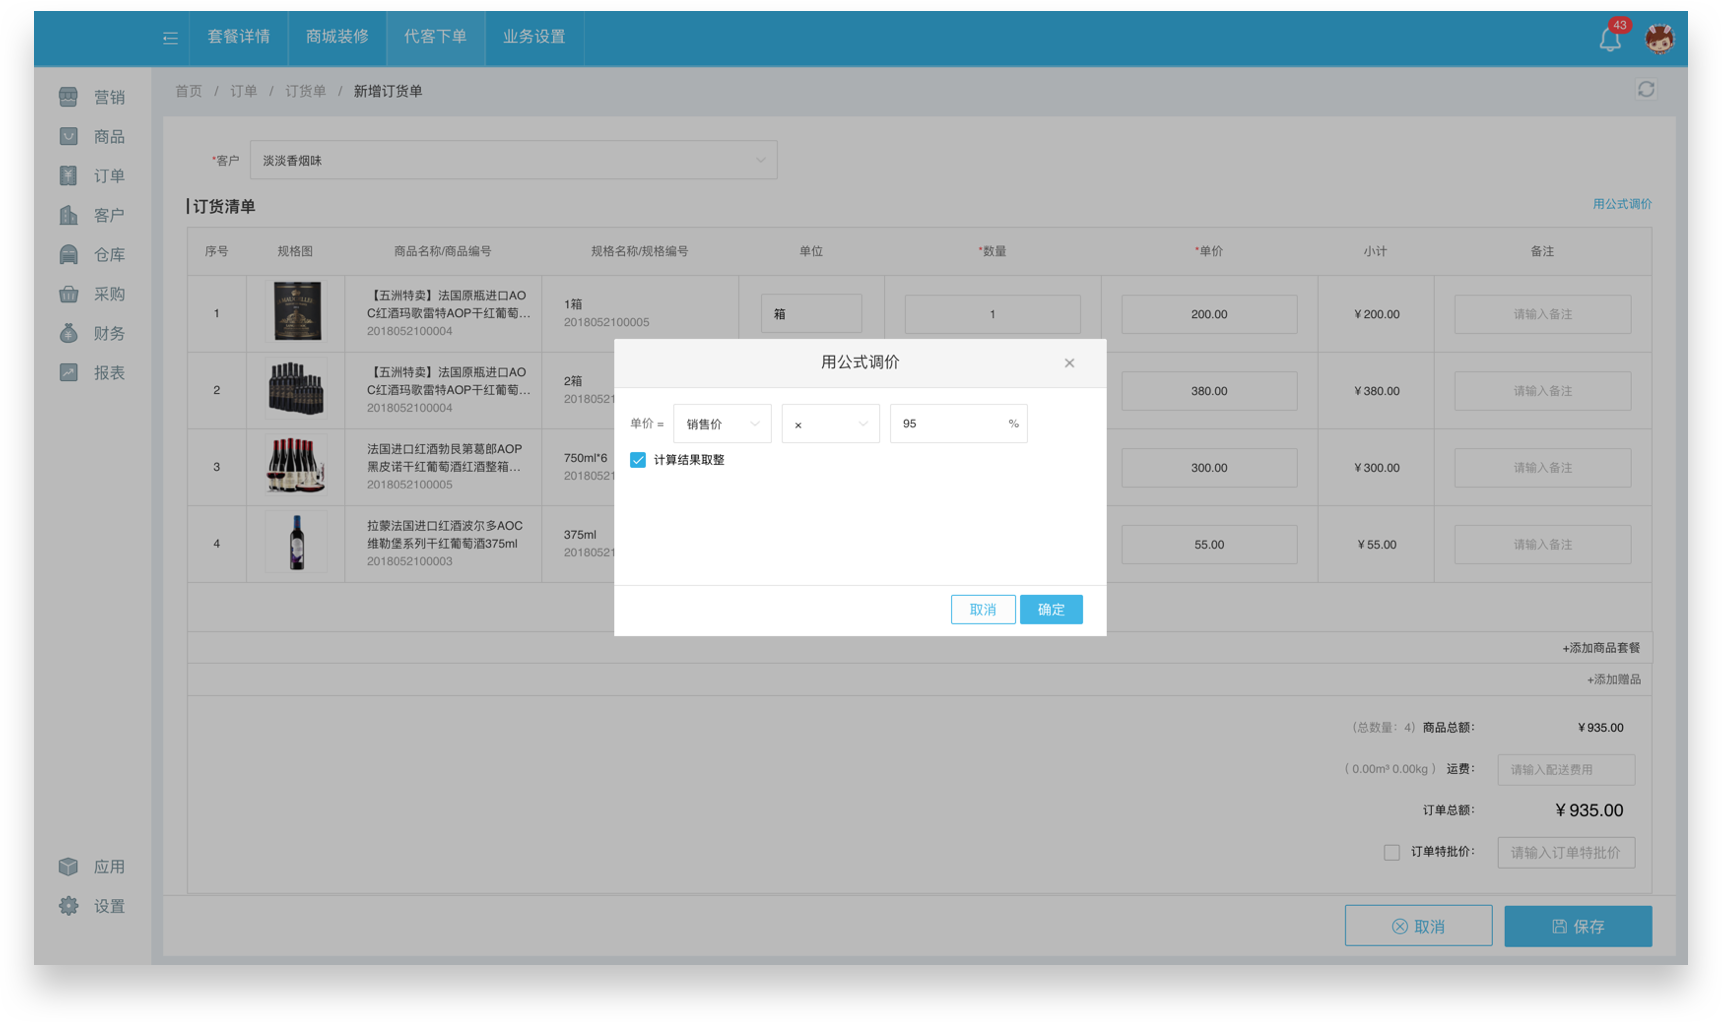This screenshot has width=1722, height=1023.
Task: Confirm formula with 确定 button
Action: point(1050,610)
